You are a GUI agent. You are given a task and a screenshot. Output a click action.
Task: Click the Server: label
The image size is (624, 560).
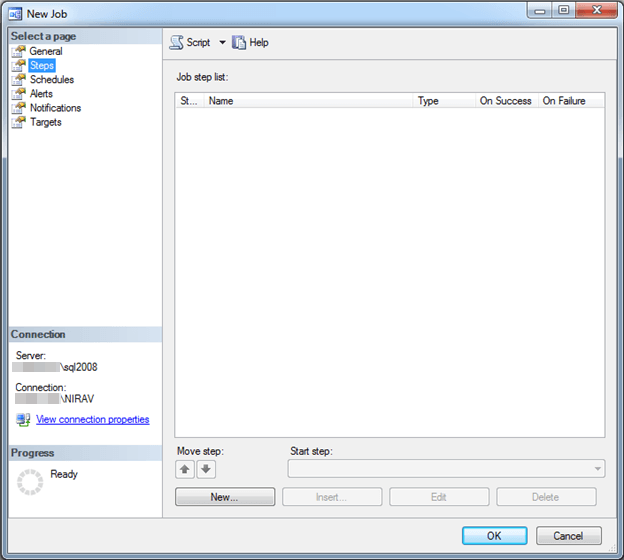pos(31,355)
